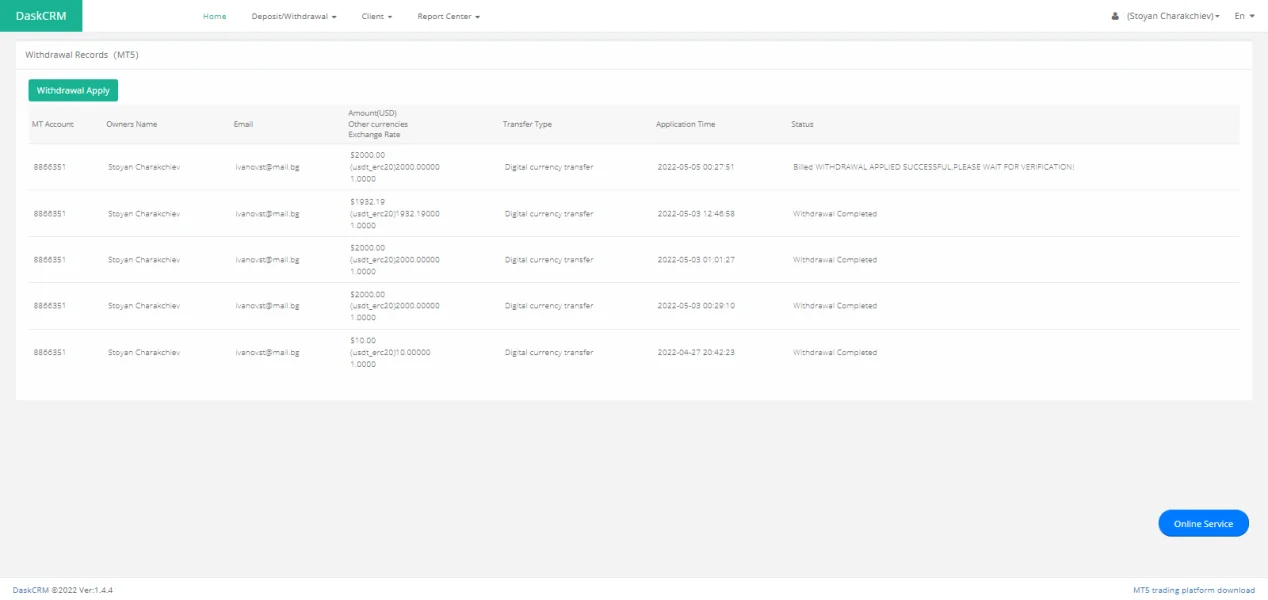
Task: Expand the Client dropdown menu
Action: click(376, 17)
